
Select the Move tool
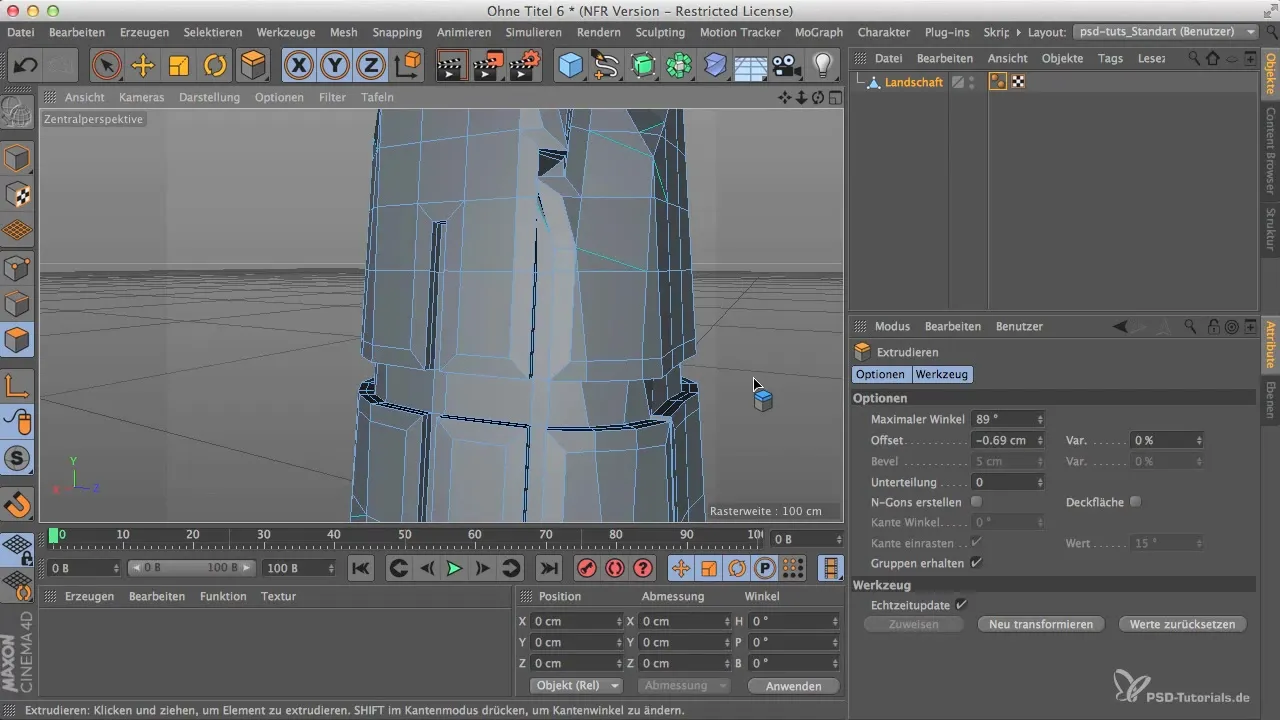pos(143,66)
